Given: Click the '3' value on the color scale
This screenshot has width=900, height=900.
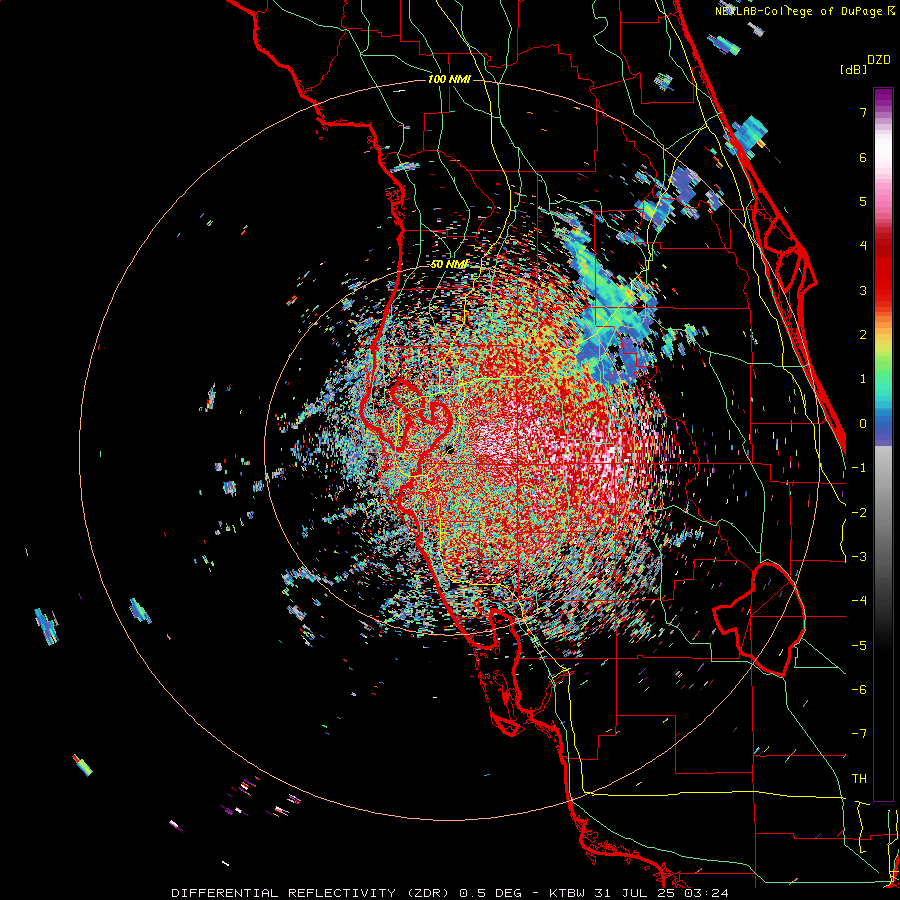Looking at the screenshot, I should 863,290.
